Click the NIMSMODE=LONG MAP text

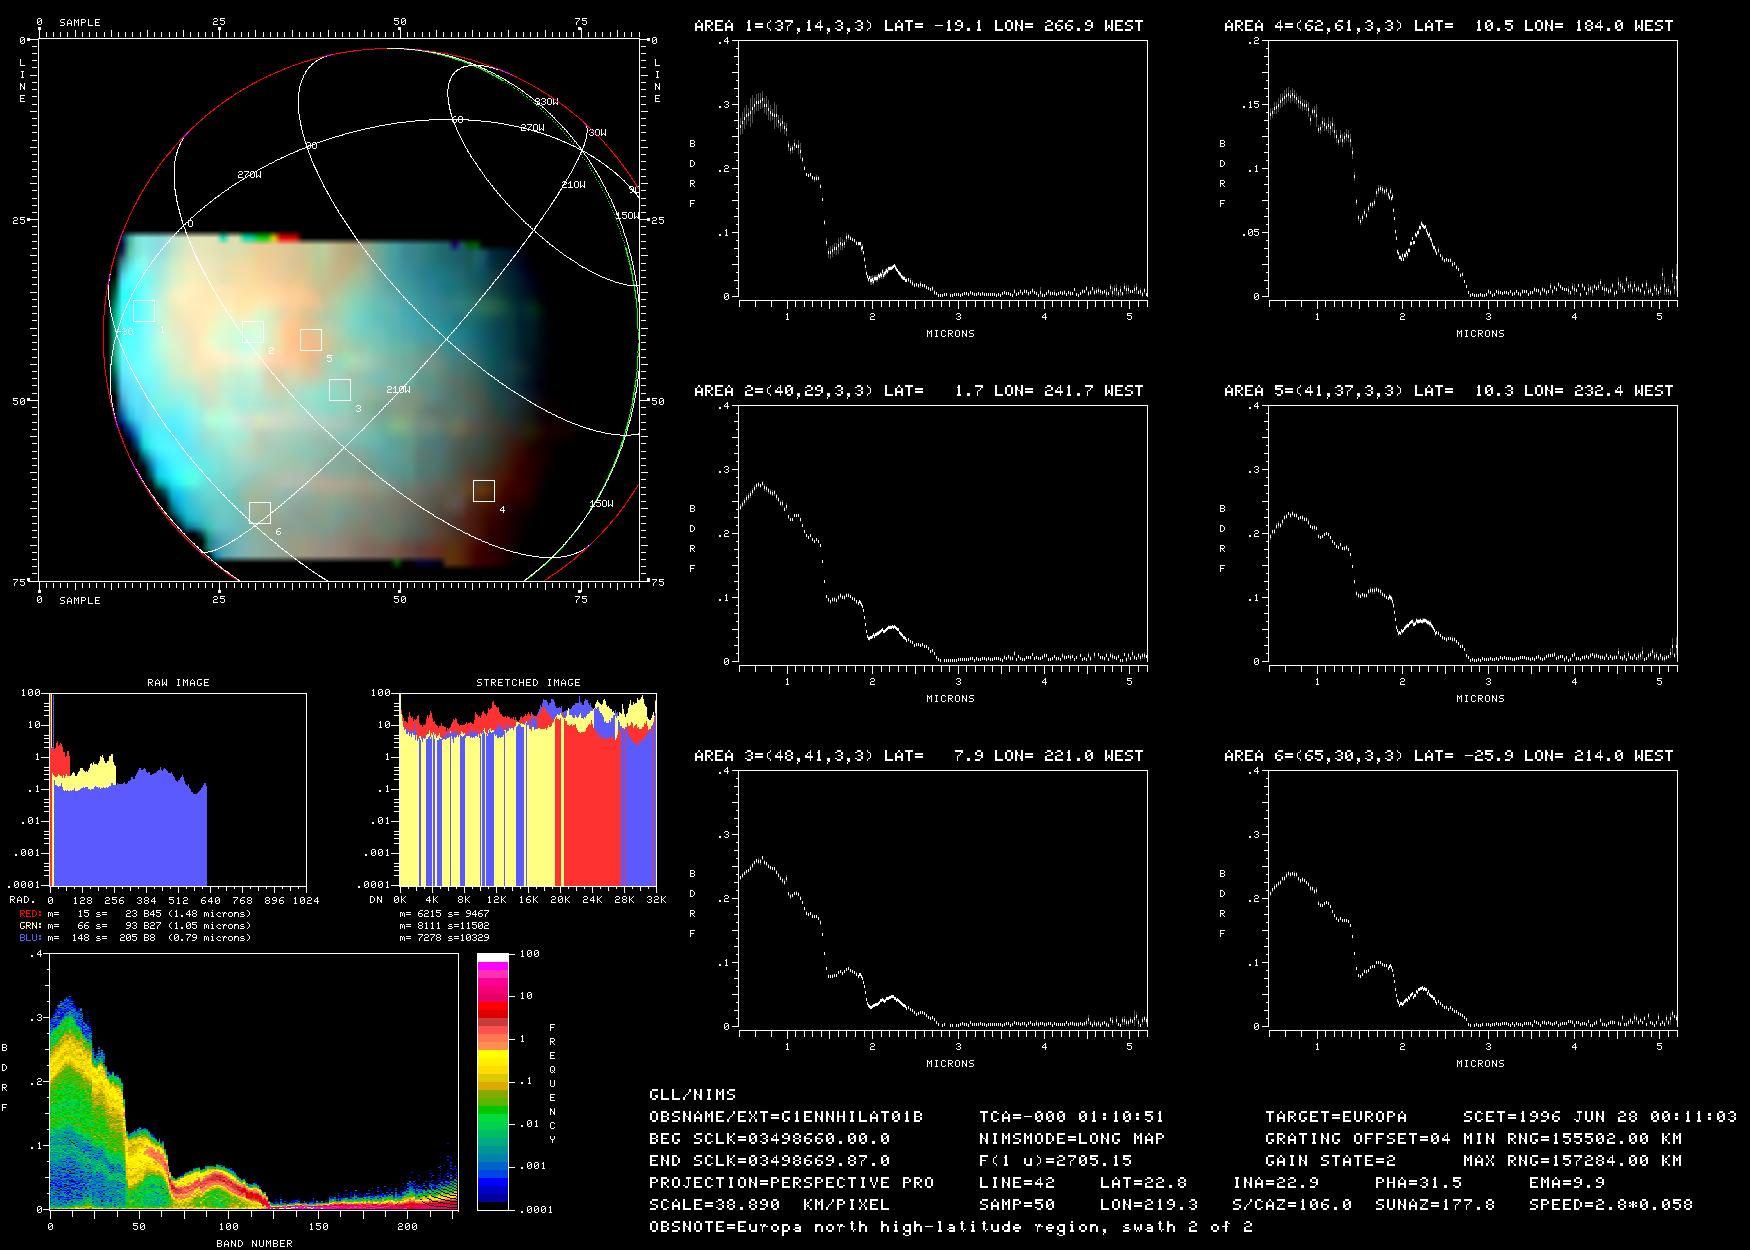[1071, 1139]
